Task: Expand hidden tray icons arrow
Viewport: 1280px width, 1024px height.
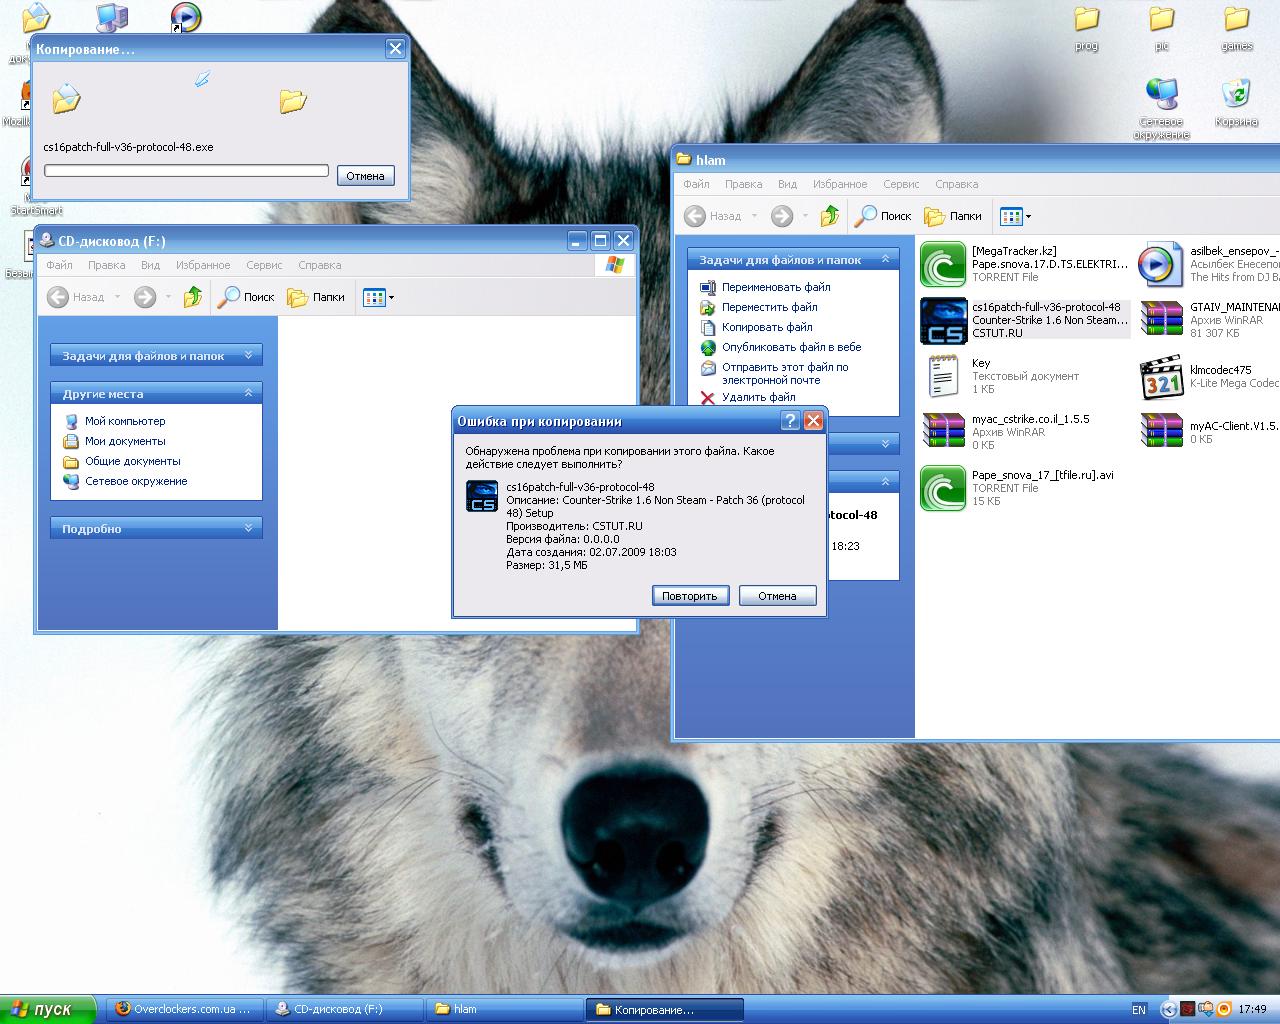Action: (x=1168, y=1010)
